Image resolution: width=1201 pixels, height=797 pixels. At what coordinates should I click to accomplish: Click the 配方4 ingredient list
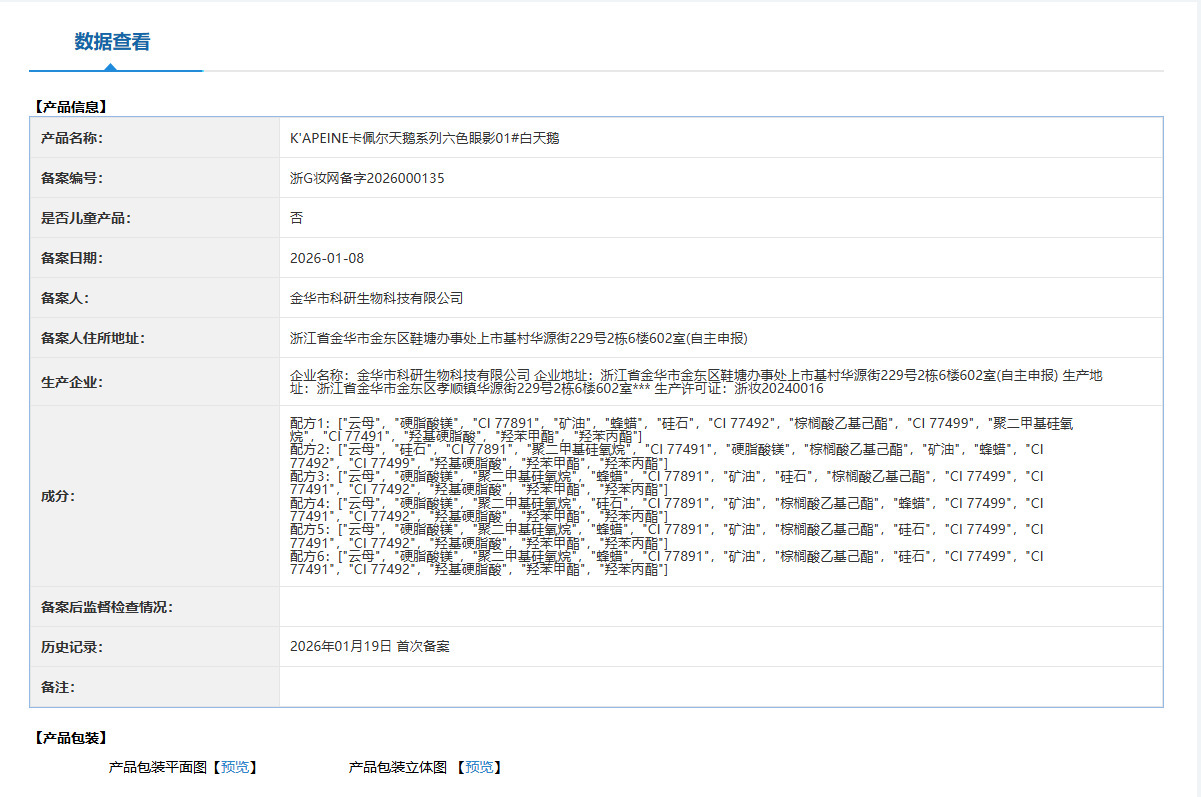[x=667, y=510]
